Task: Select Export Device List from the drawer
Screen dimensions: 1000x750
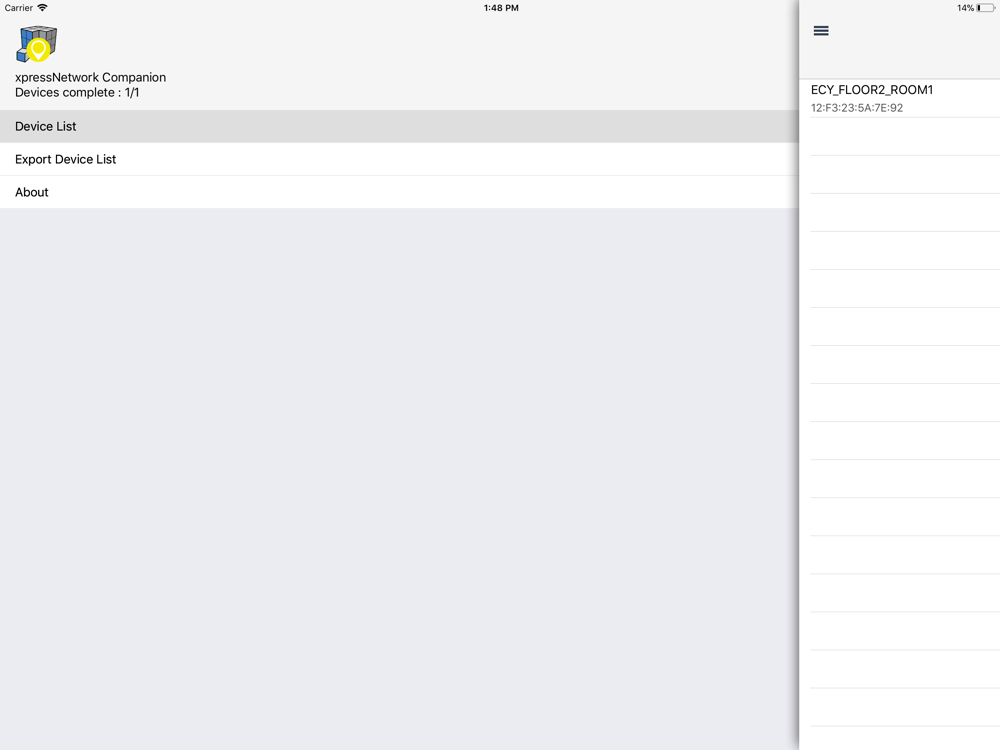Action: [x=399, y=159]
